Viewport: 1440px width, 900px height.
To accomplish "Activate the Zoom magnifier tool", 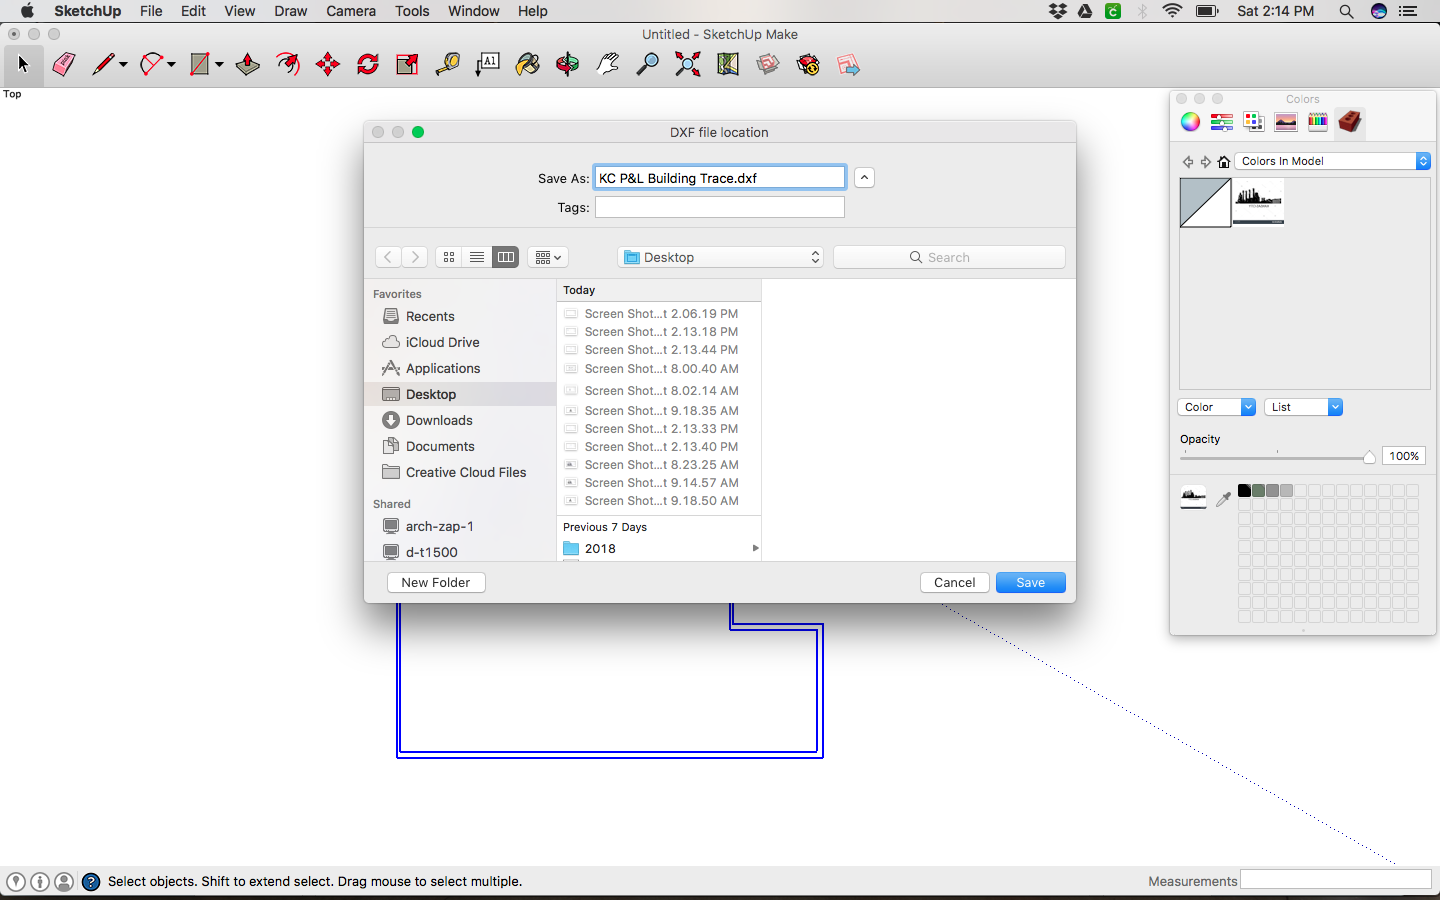I will click(647, 65).
